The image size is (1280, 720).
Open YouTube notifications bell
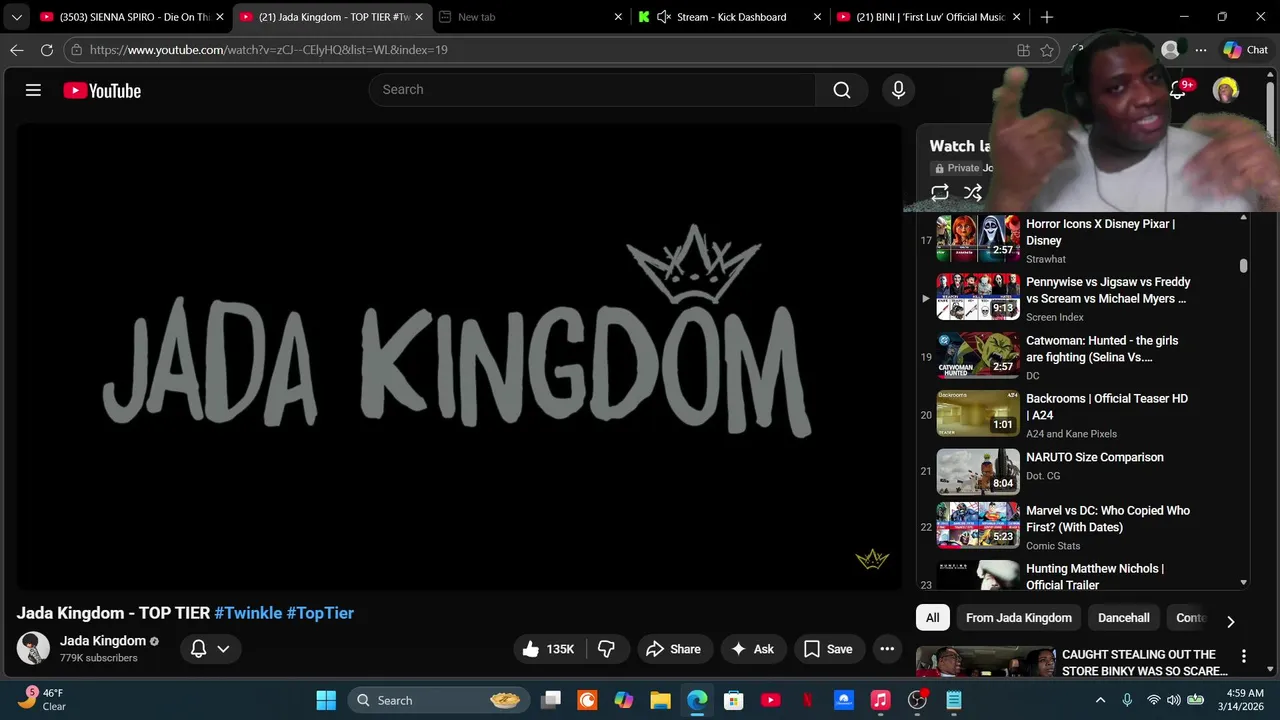(1178, 90)
